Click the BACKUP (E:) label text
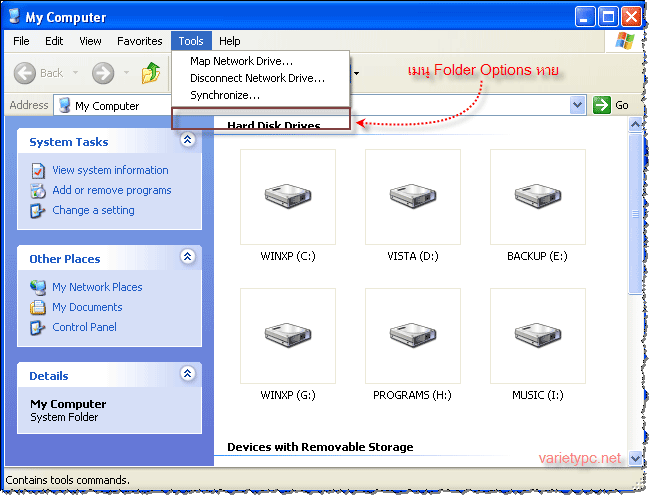Image resolution: width=649 pixels, height=495 pixels. [537, 256]
